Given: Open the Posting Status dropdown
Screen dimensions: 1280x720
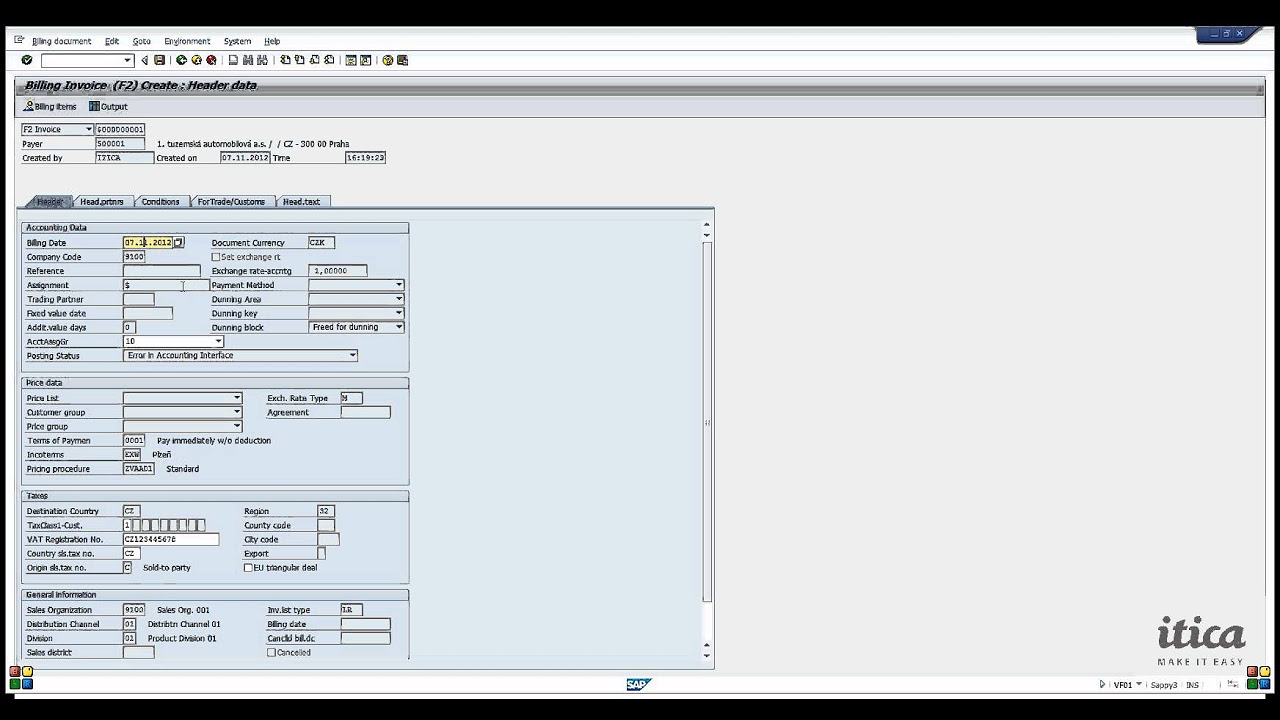Looking at the screenshot, I should pos(352,355).
